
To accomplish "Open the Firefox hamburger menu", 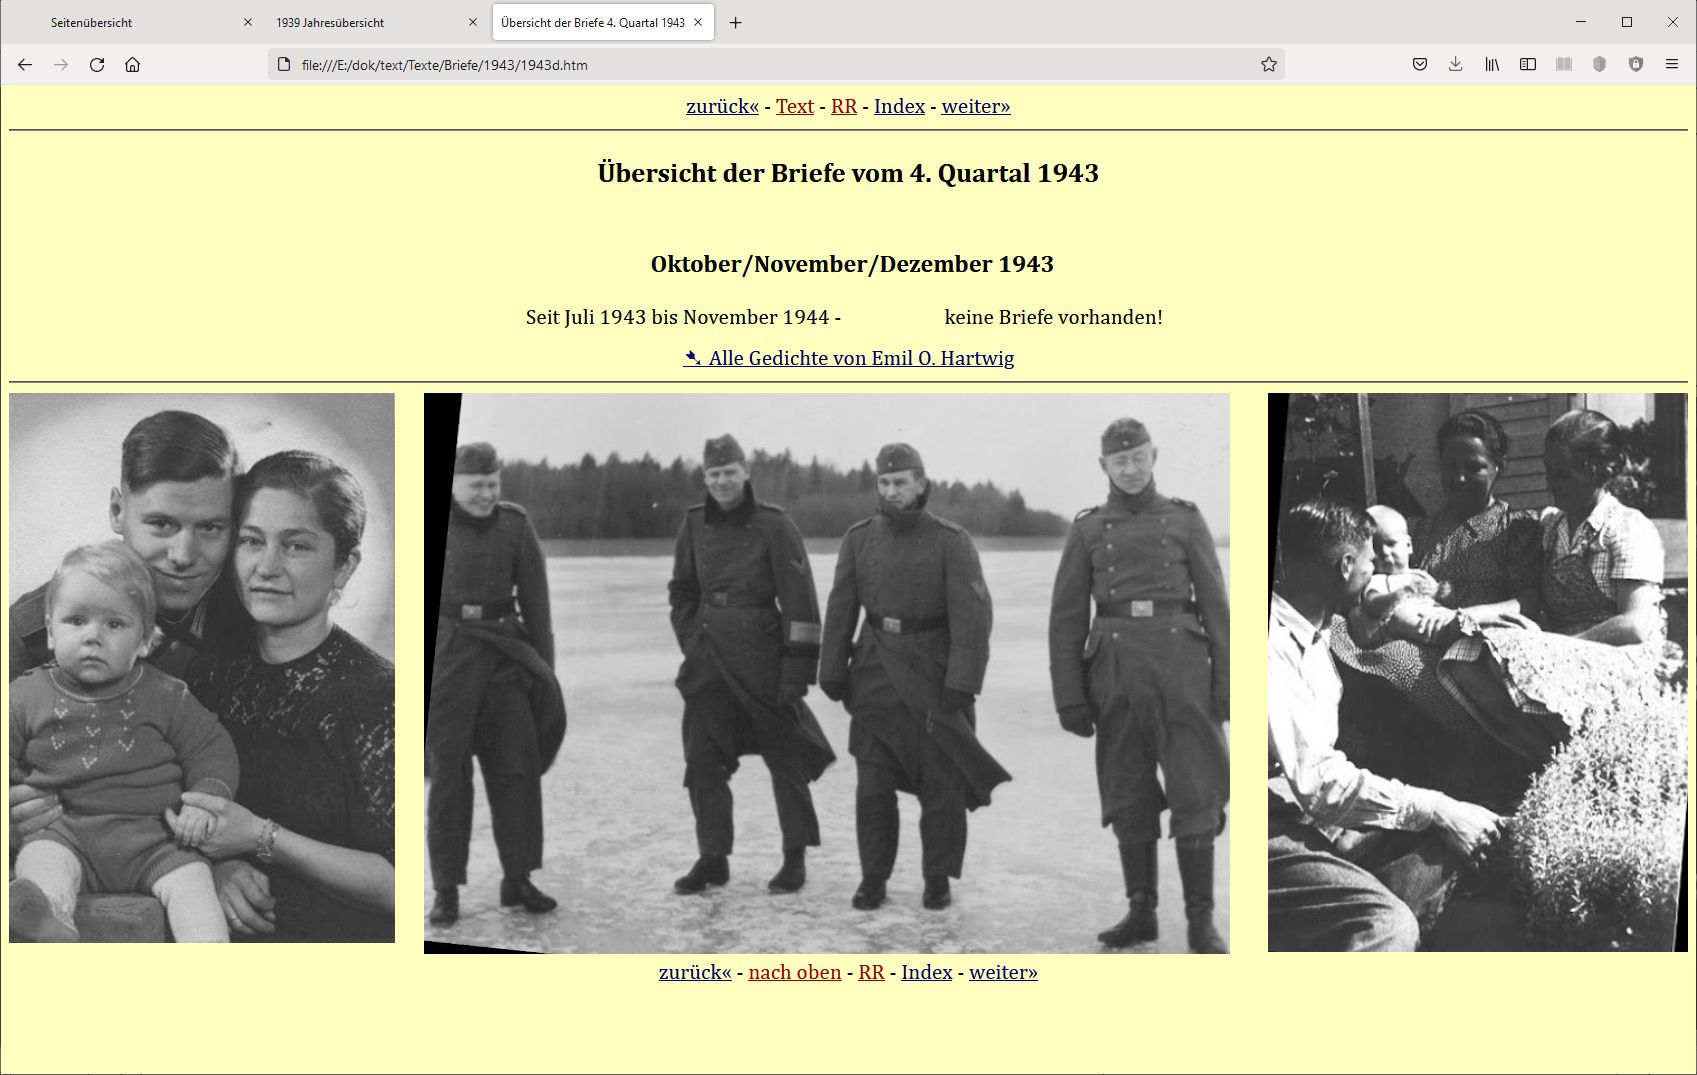I will tap(1671, 65).
